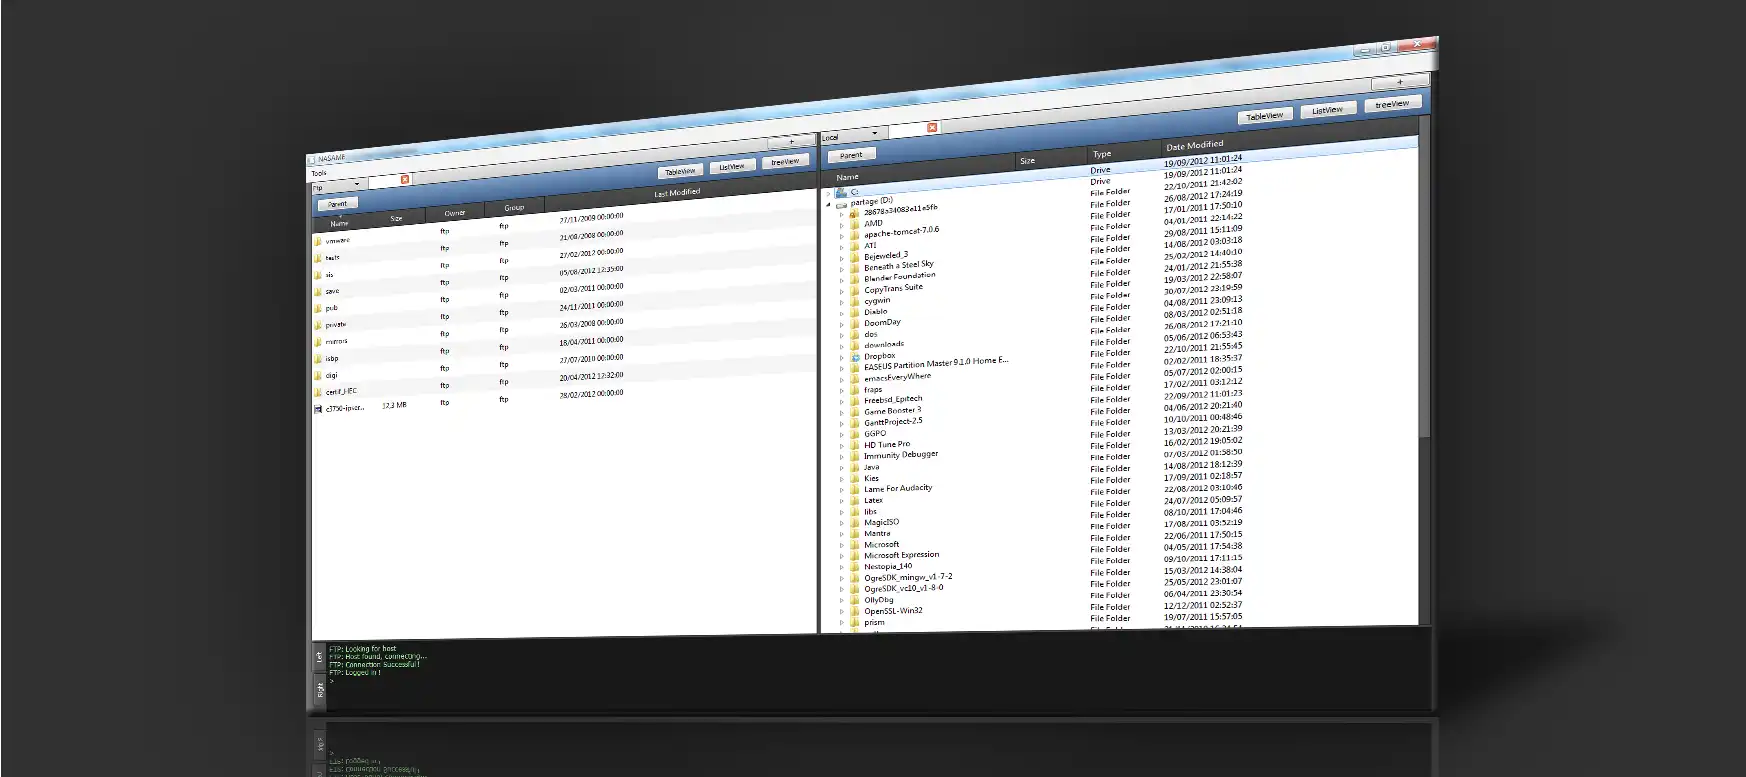
Task: Expand the apache-tomcat-7.0.6 folder node
Action: pos(842,236)
